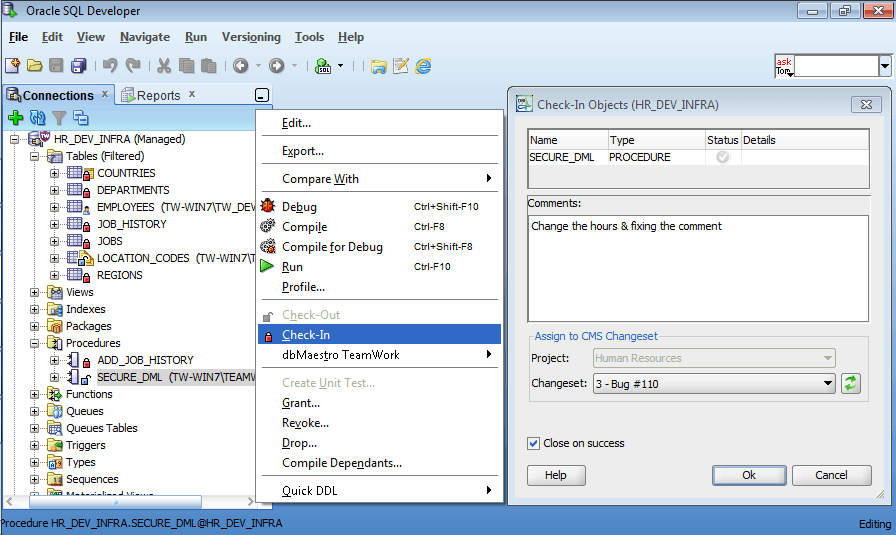
Task: Toggle the Close on success checkbox
Action: tap(533, 443)
